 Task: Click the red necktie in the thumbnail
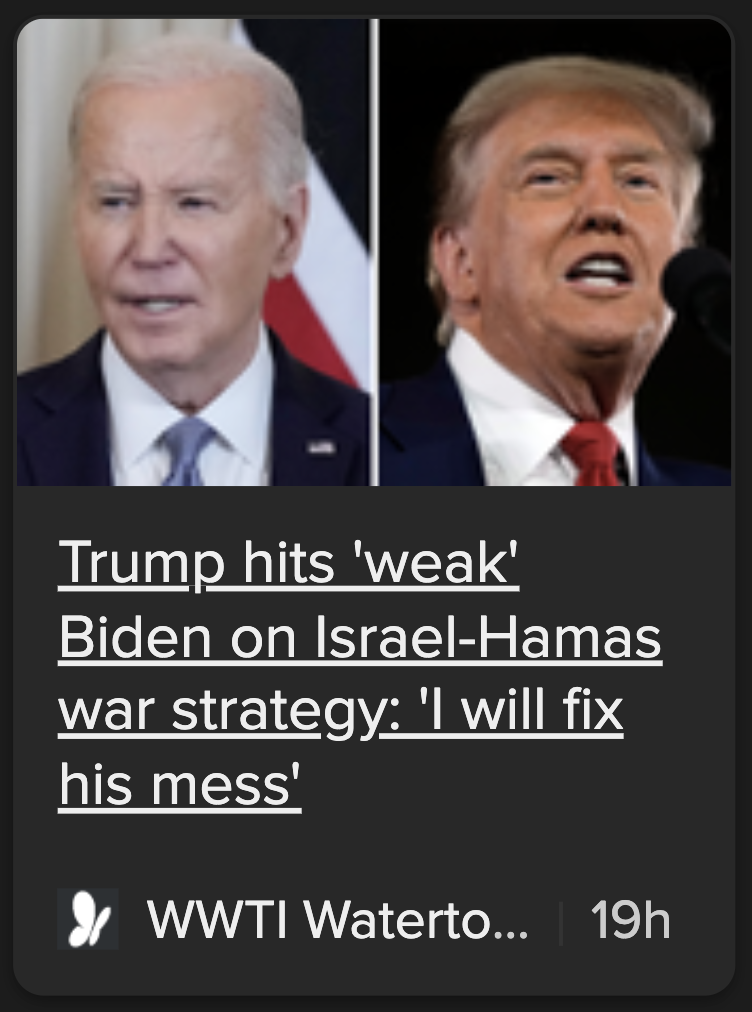point(593,453)
